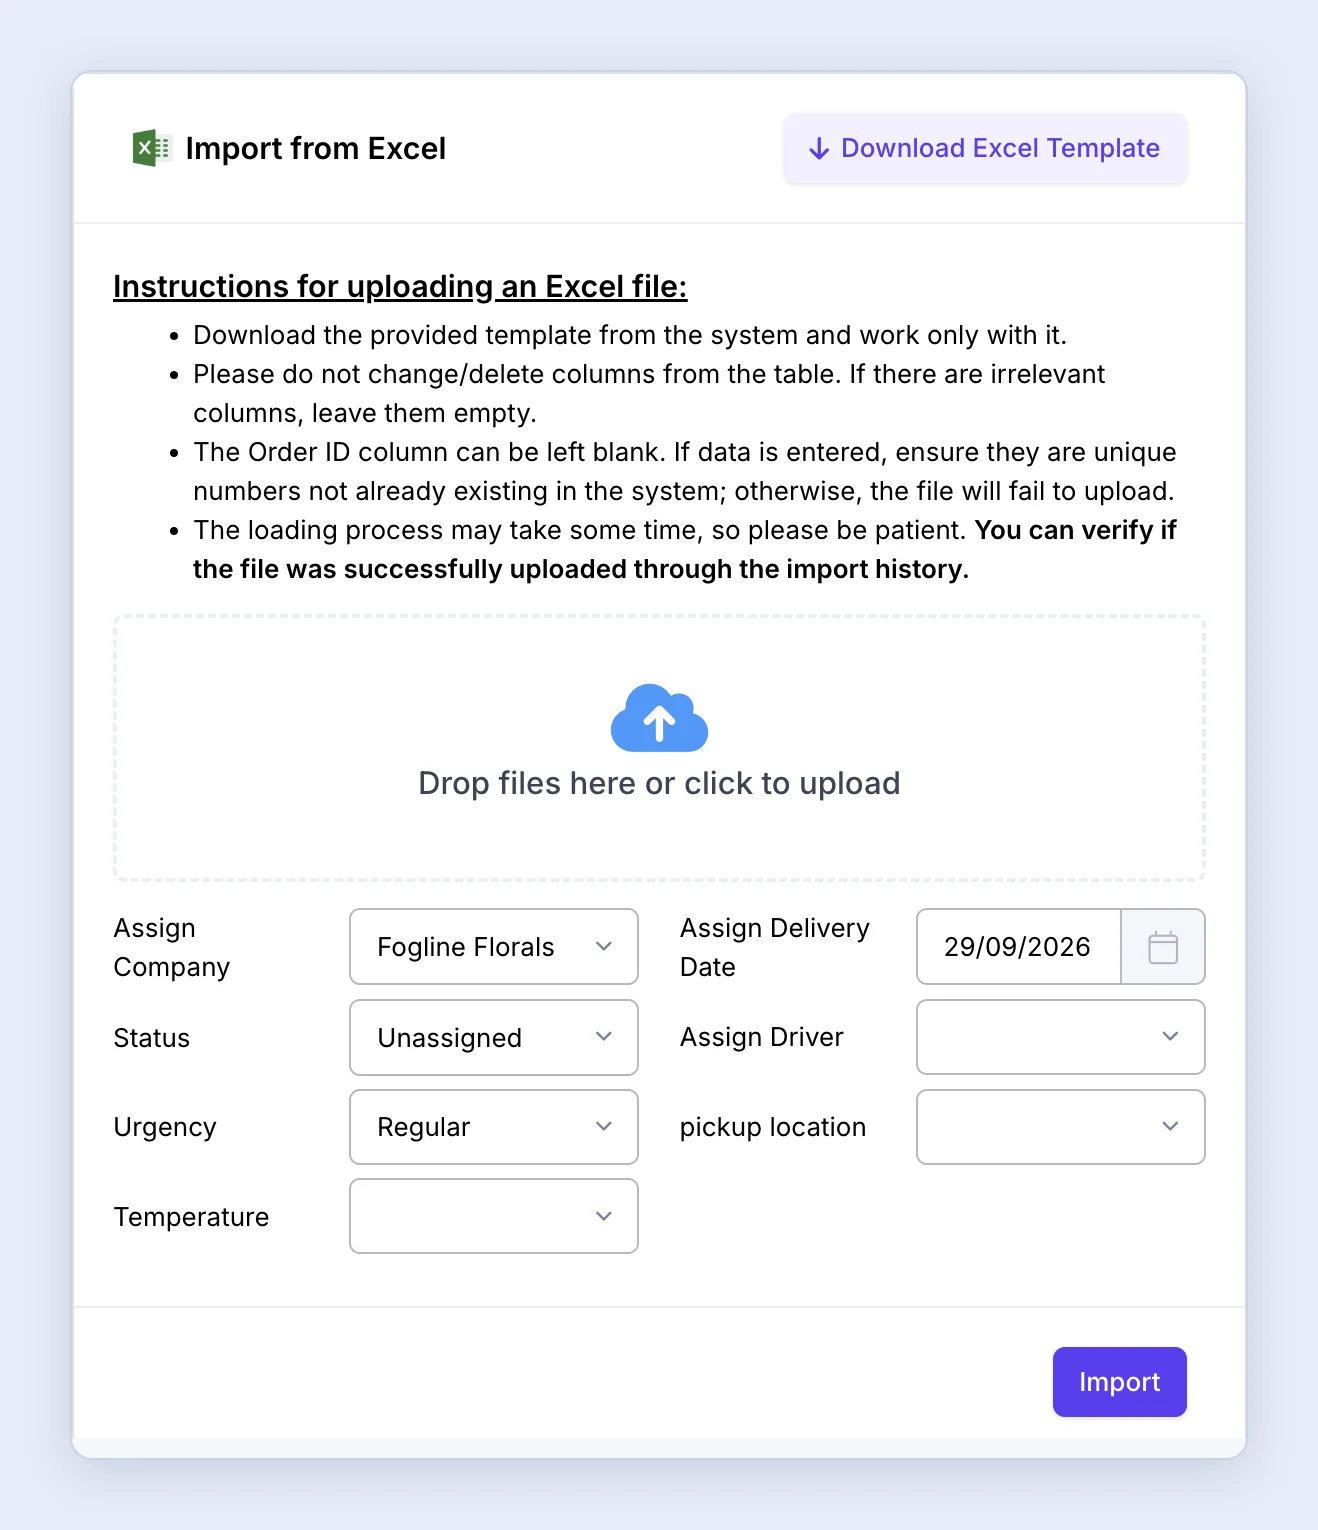Click the Excel logo icon
This screenshot has height=1530, width=1318.
pos(152,148)
